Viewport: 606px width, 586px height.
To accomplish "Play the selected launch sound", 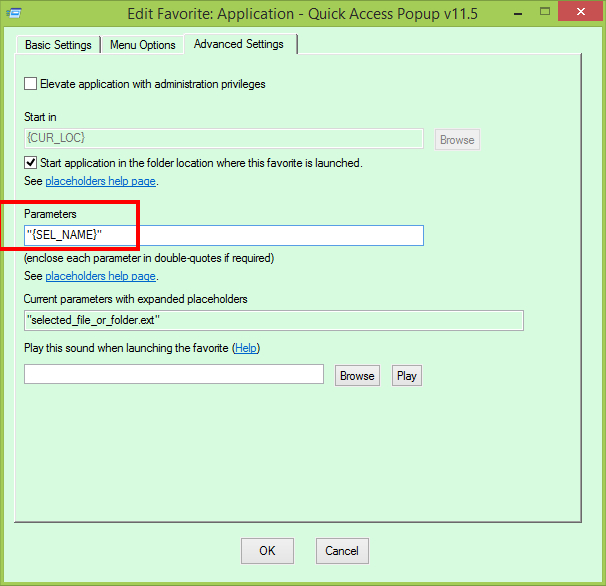I will pos(407,376).
